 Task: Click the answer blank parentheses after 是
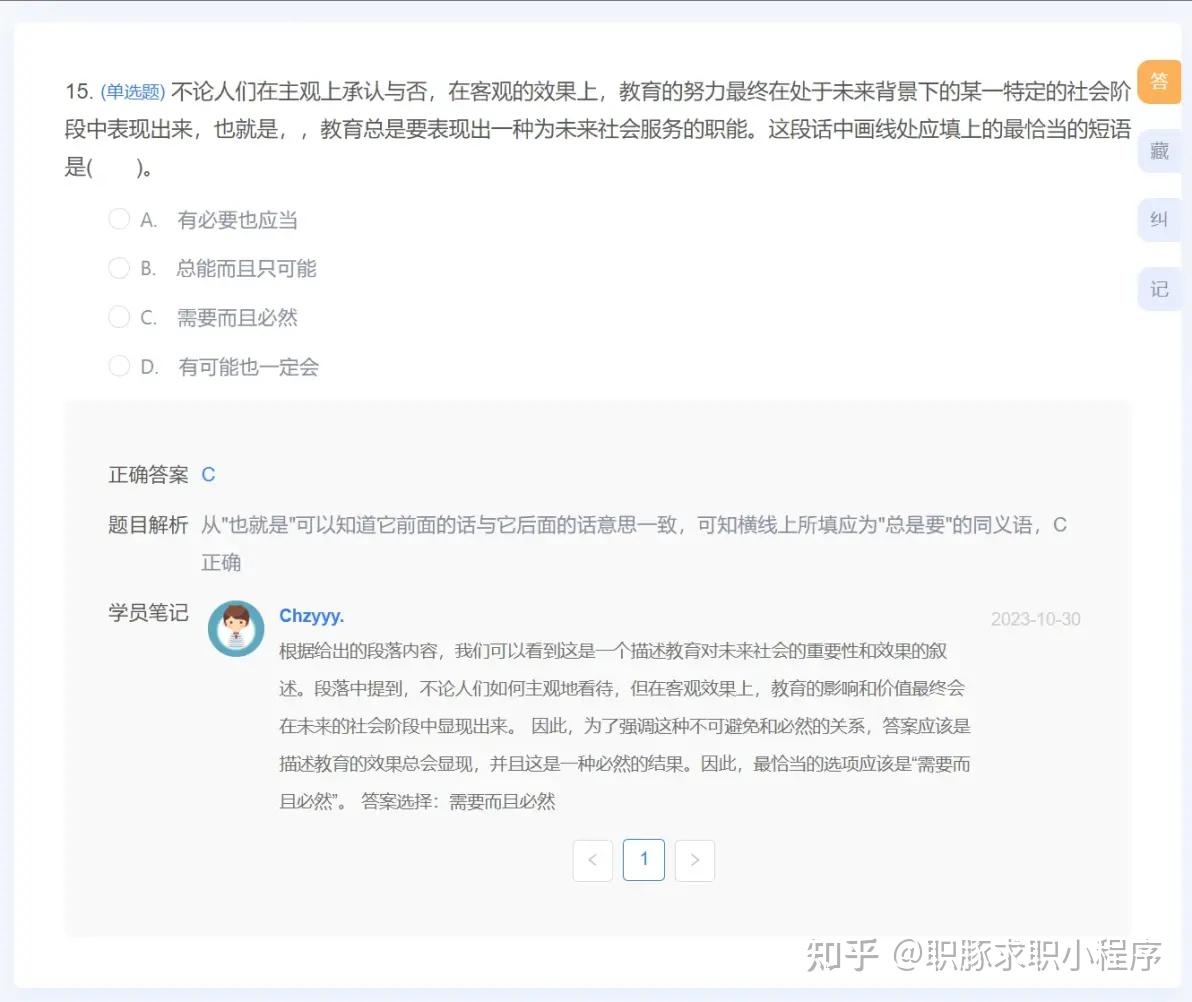point(114,168)
